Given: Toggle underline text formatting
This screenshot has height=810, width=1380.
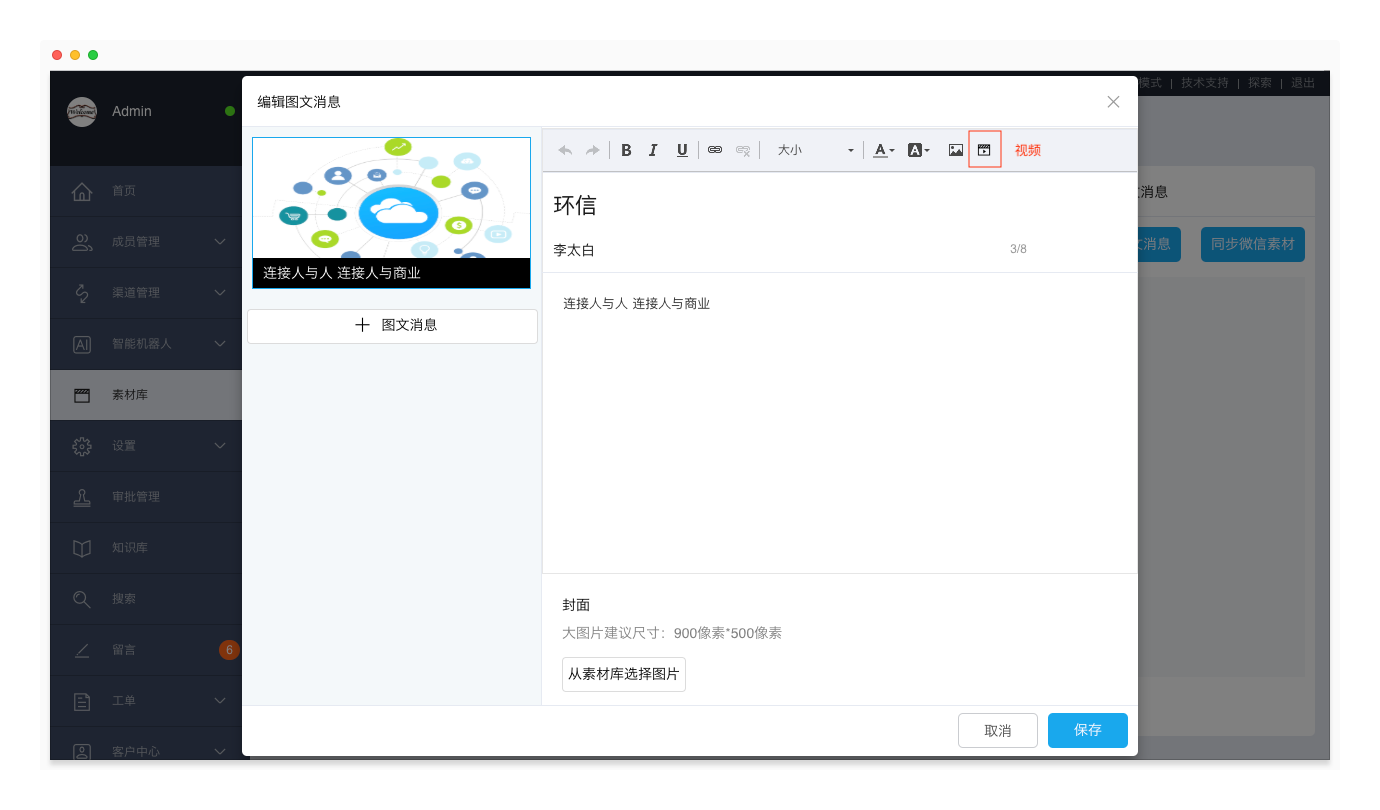Looking at the screenshot, I should pos(682,150).
